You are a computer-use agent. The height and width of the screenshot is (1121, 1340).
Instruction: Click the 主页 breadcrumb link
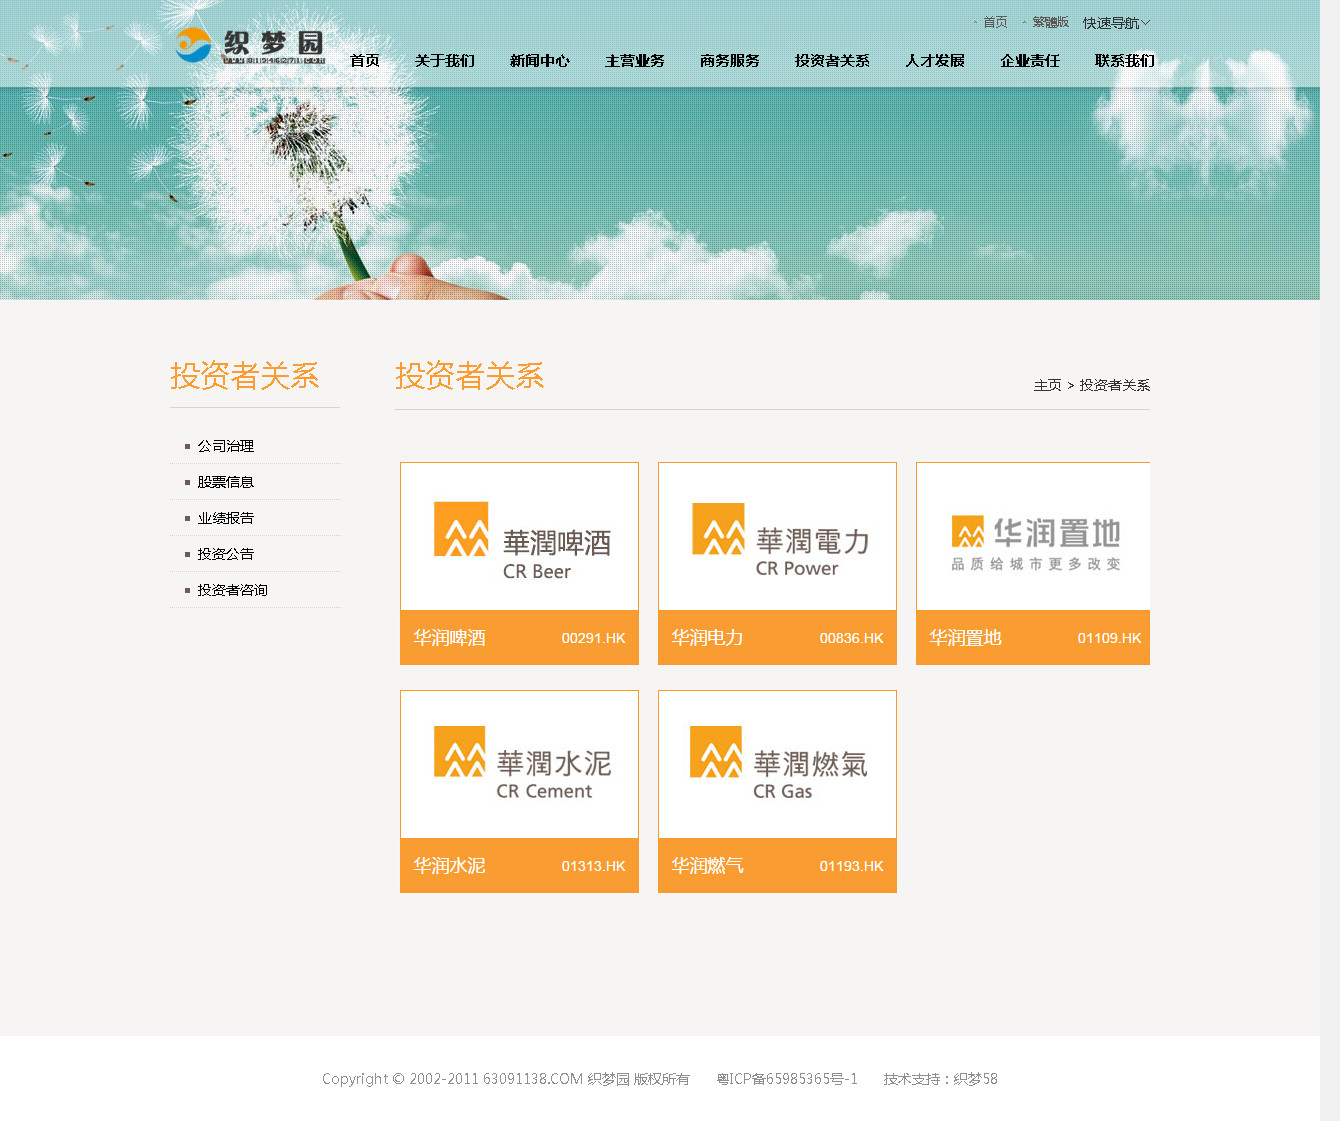point(1047,385)
